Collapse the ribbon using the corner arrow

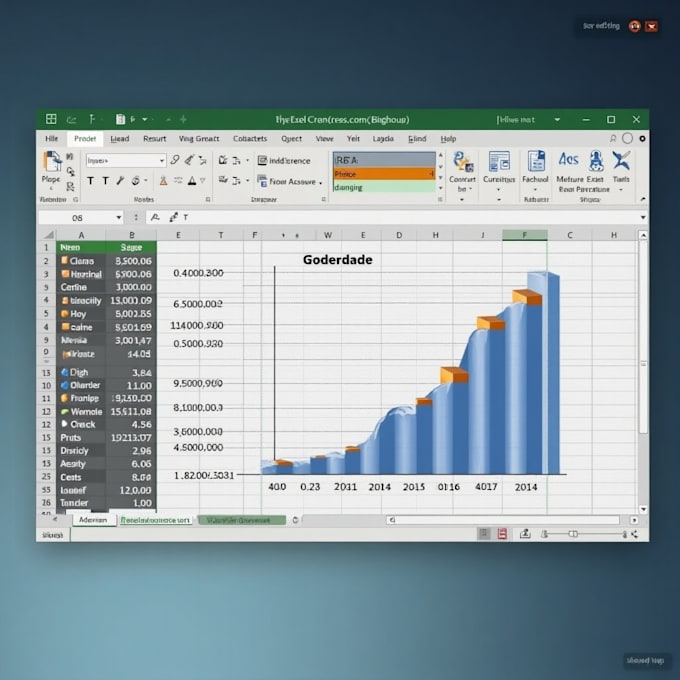(643, 199)
